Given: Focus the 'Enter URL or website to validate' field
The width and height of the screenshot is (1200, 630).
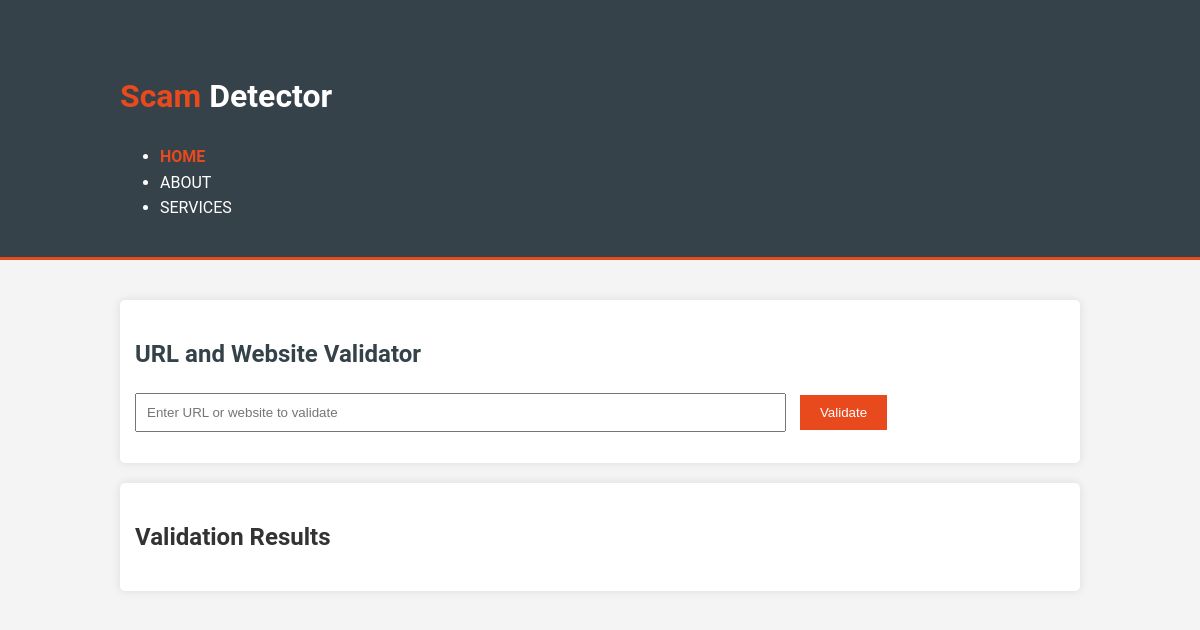Looking at the screenshot, I should [x=460, y=412].
